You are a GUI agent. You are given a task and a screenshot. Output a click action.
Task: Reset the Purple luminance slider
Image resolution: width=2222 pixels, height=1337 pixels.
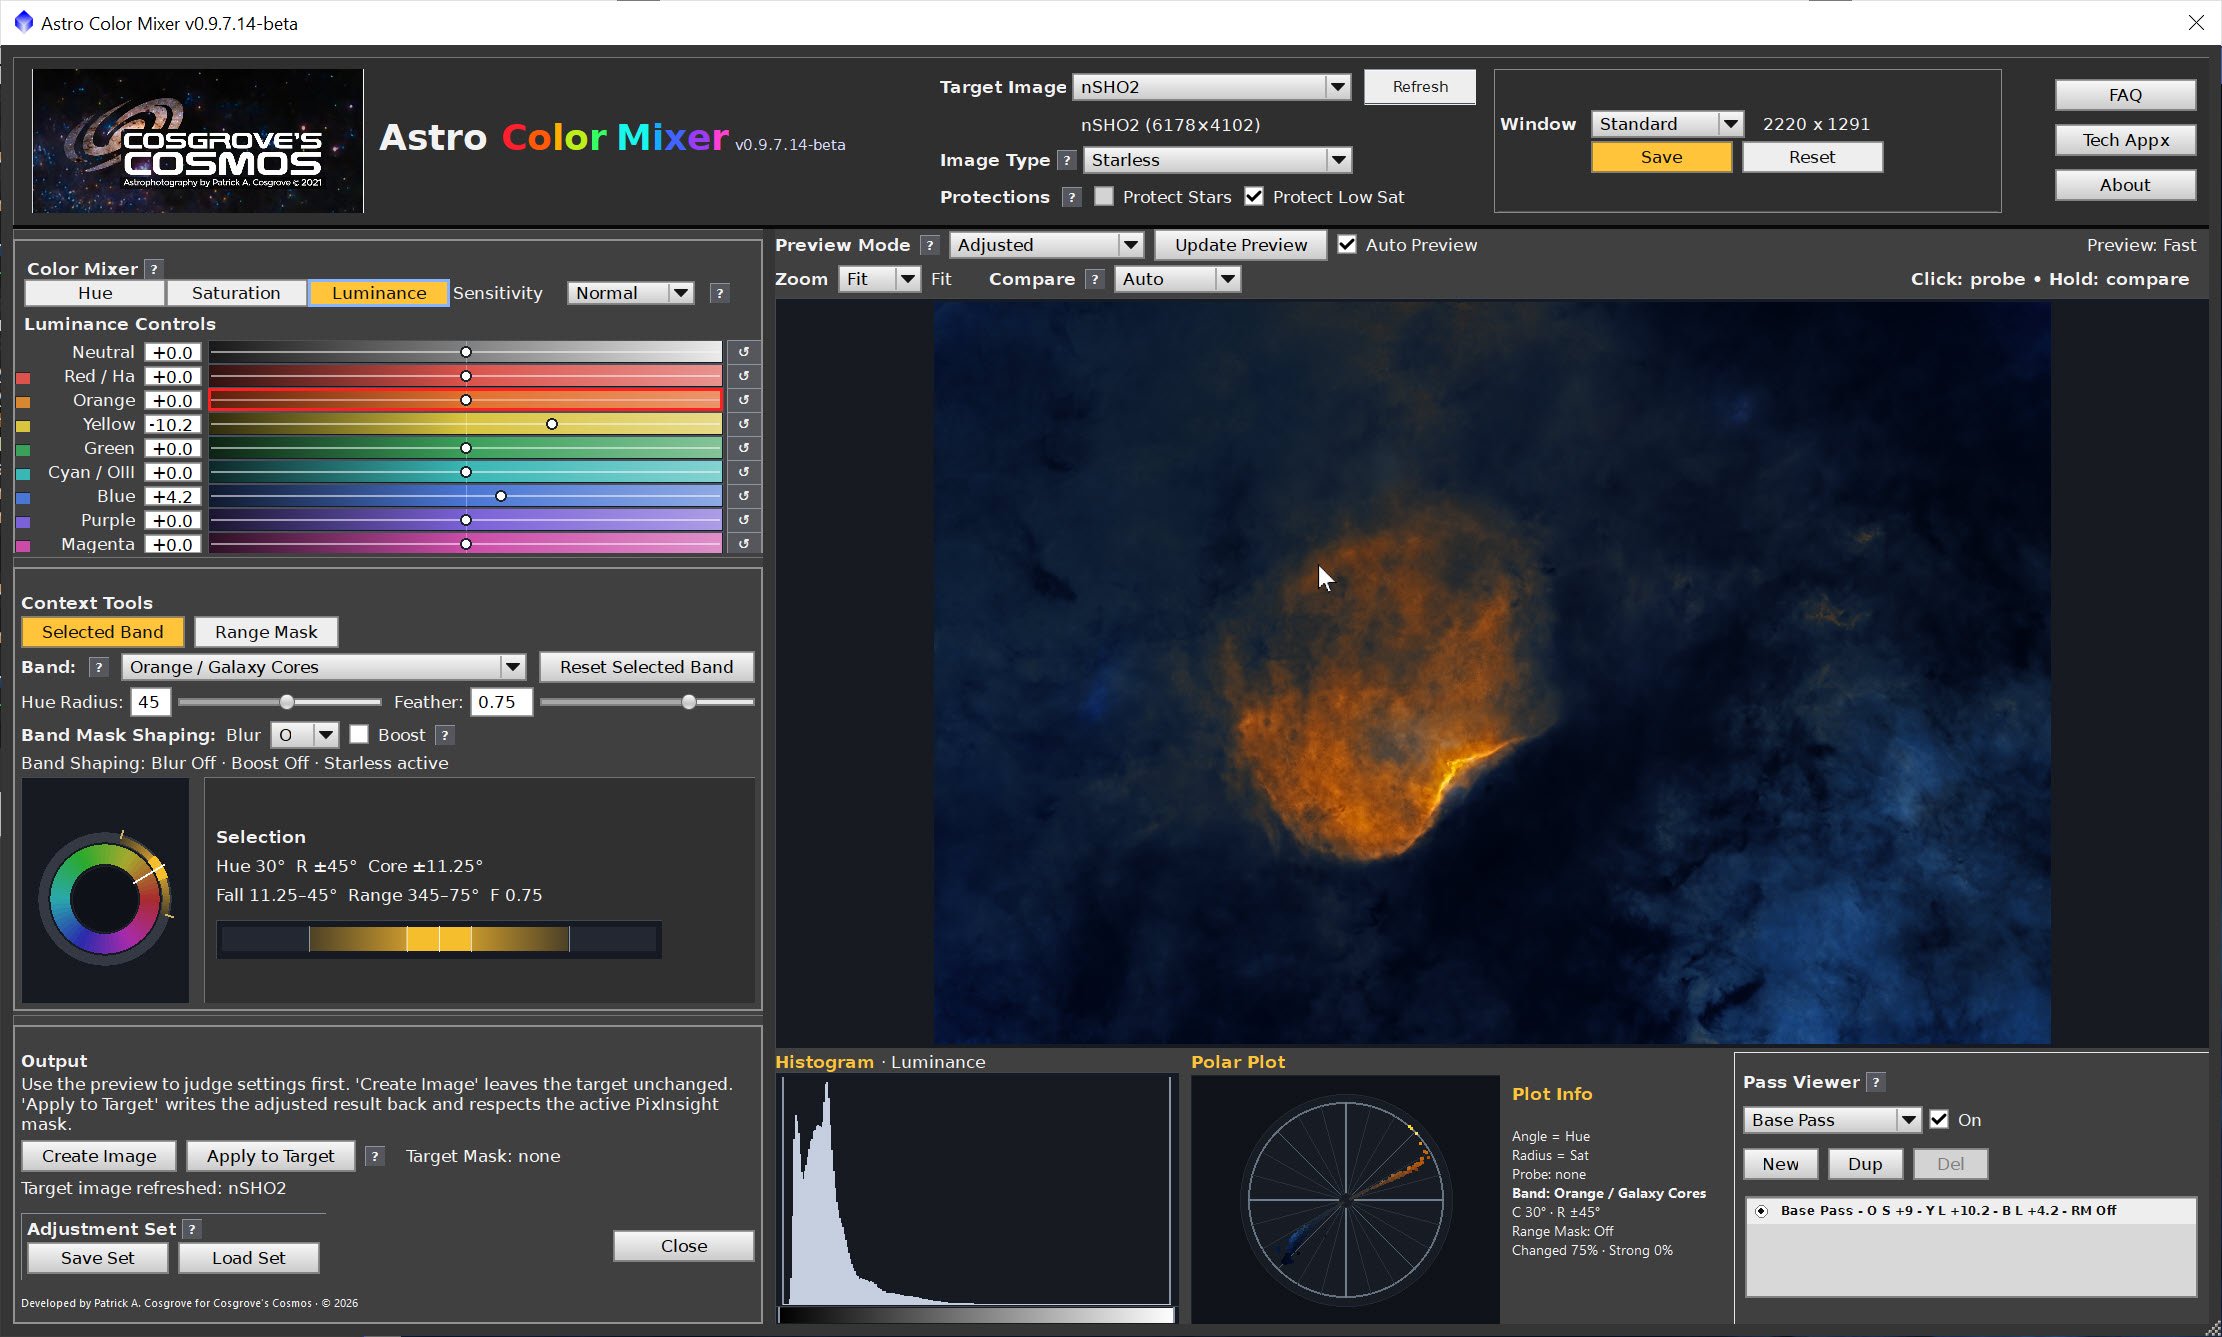click(743, 520)
